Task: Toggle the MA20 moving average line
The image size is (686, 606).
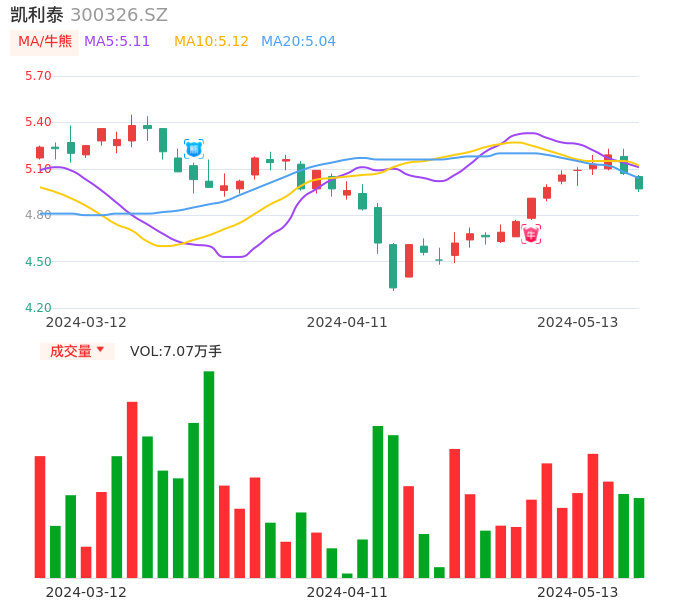Action: 298,41
